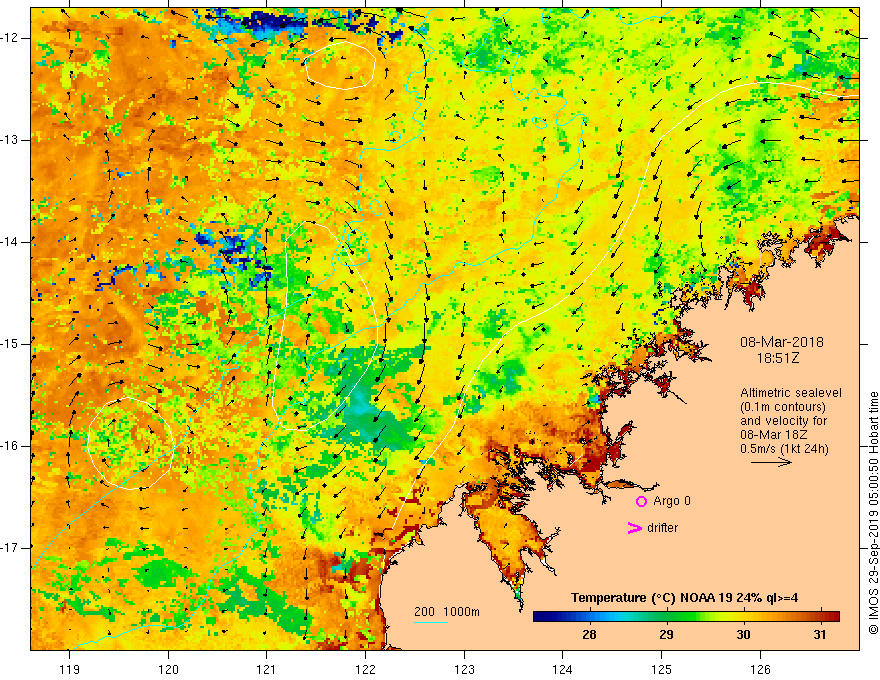
Task: Click the colorbar tick label 31
Action: 820,635
